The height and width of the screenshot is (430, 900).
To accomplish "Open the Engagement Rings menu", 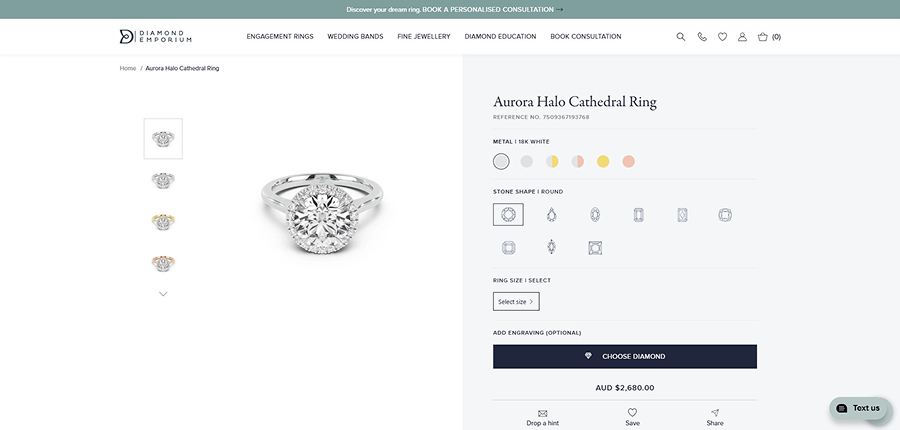I will pyautogui.click(x=280, y=37).
